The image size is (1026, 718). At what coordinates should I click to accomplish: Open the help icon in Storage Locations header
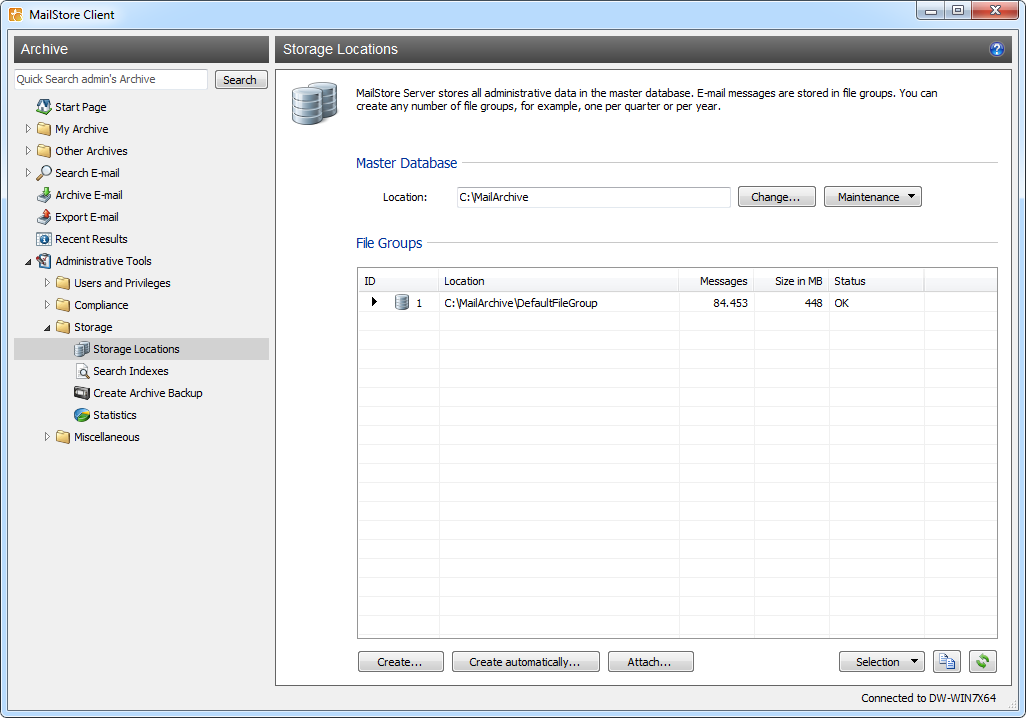point(997,49)
